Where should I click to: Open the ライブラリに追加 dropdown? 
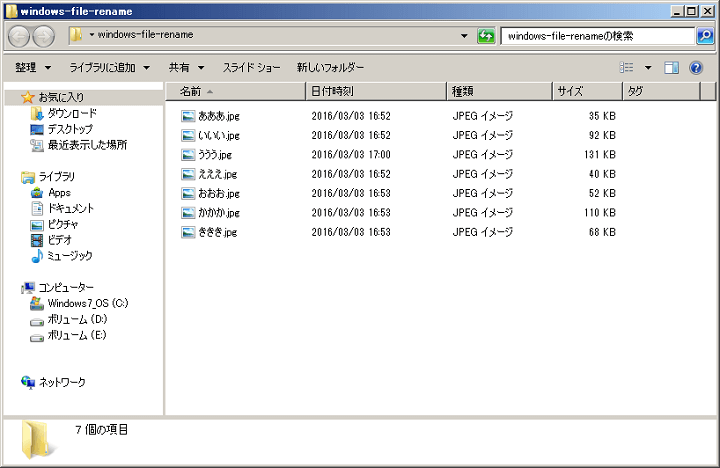click(x=109, y=68)
